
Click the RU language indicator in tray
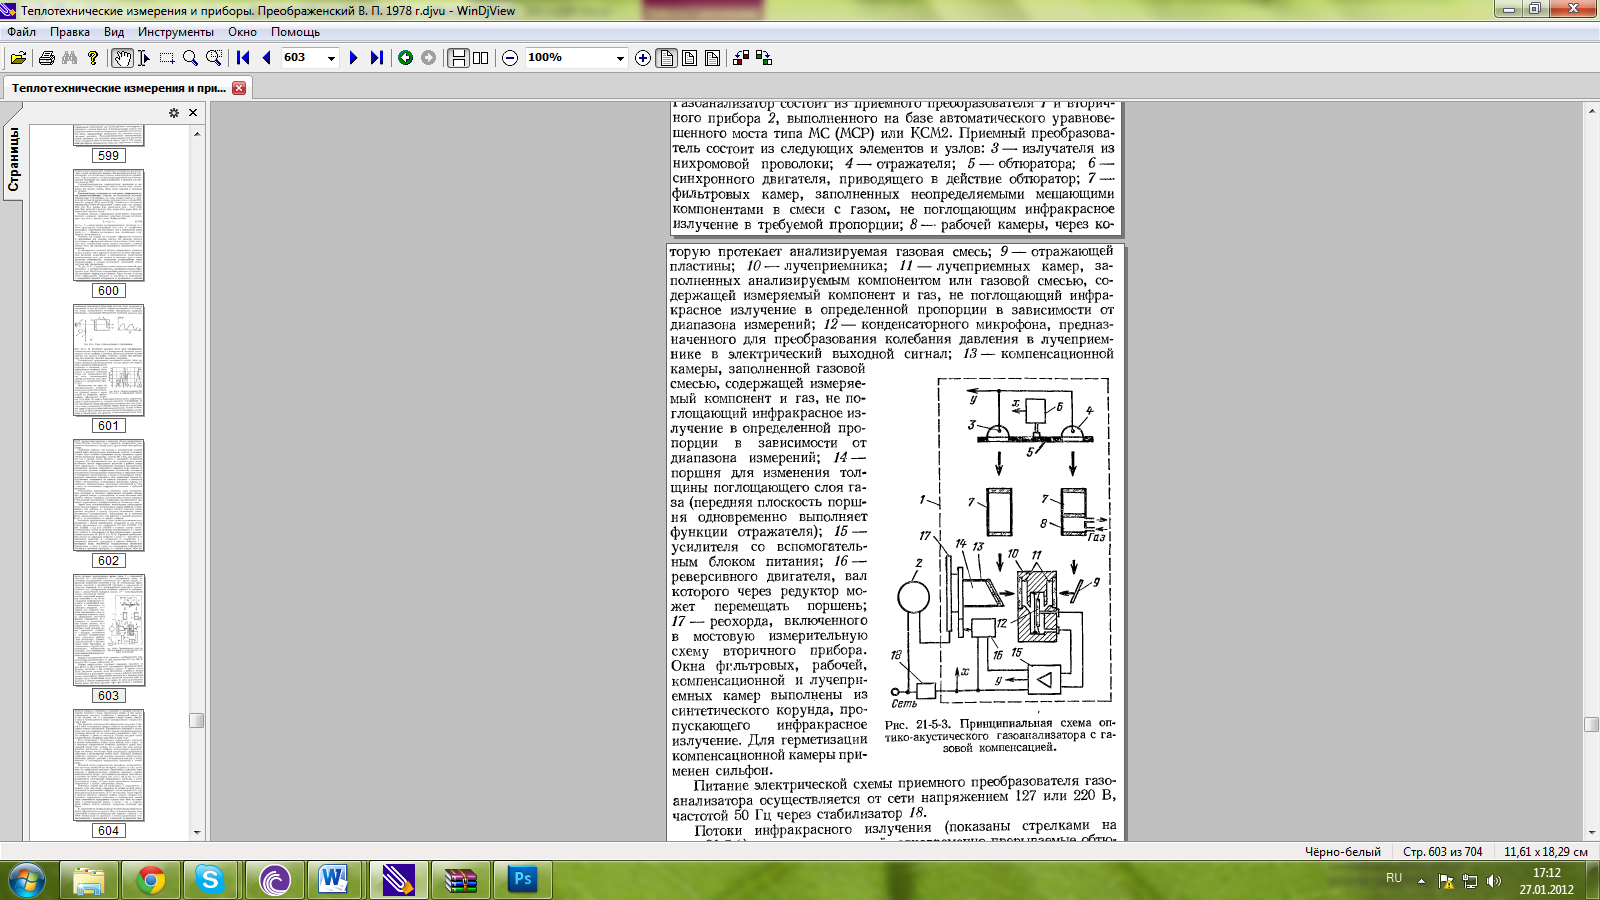coord(1394,877)
